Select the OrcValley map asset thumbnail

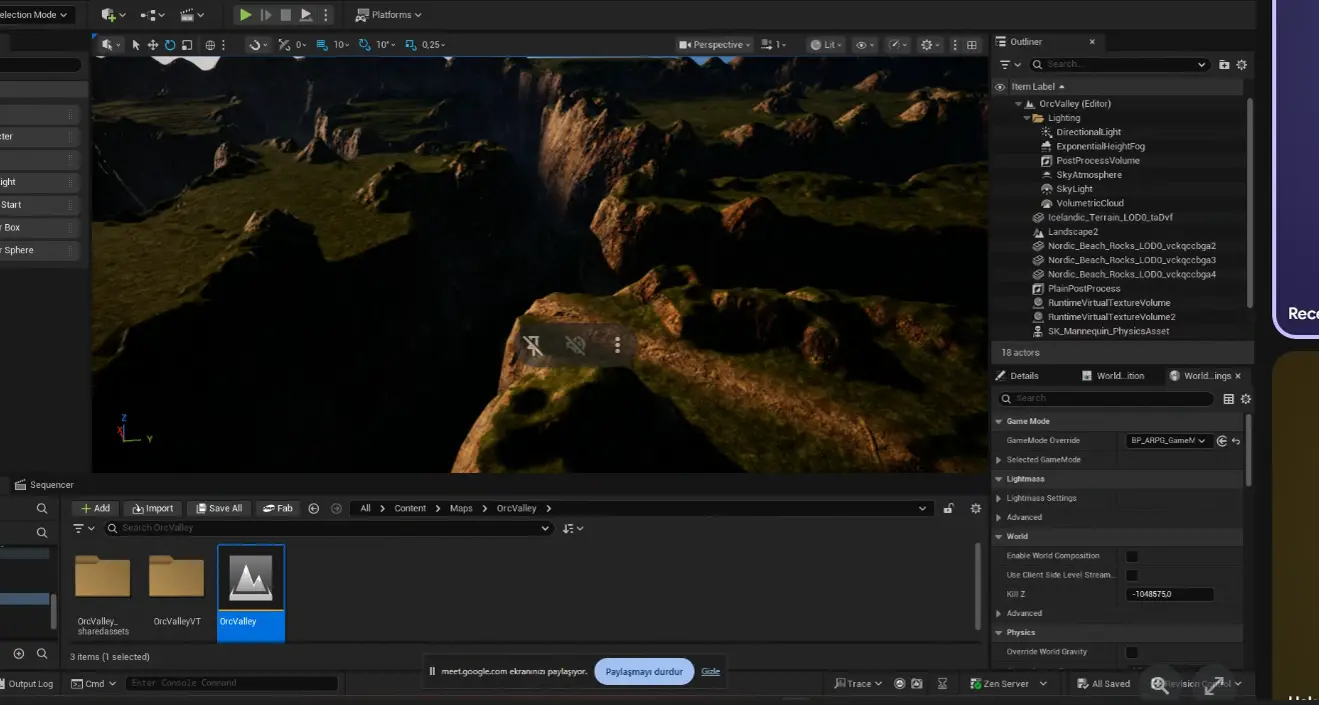coord(251,580)
